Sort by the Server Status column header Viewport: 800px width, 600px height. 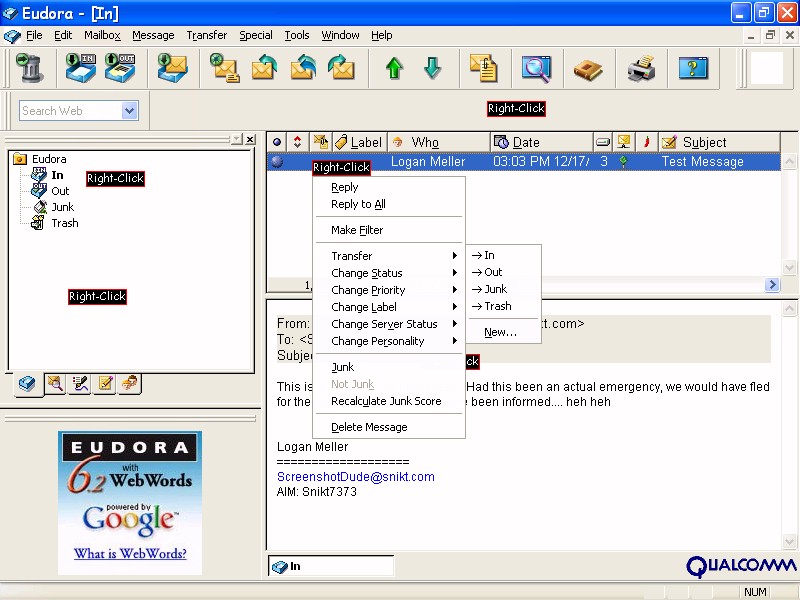pyautogui.click(x=623, y=142)
